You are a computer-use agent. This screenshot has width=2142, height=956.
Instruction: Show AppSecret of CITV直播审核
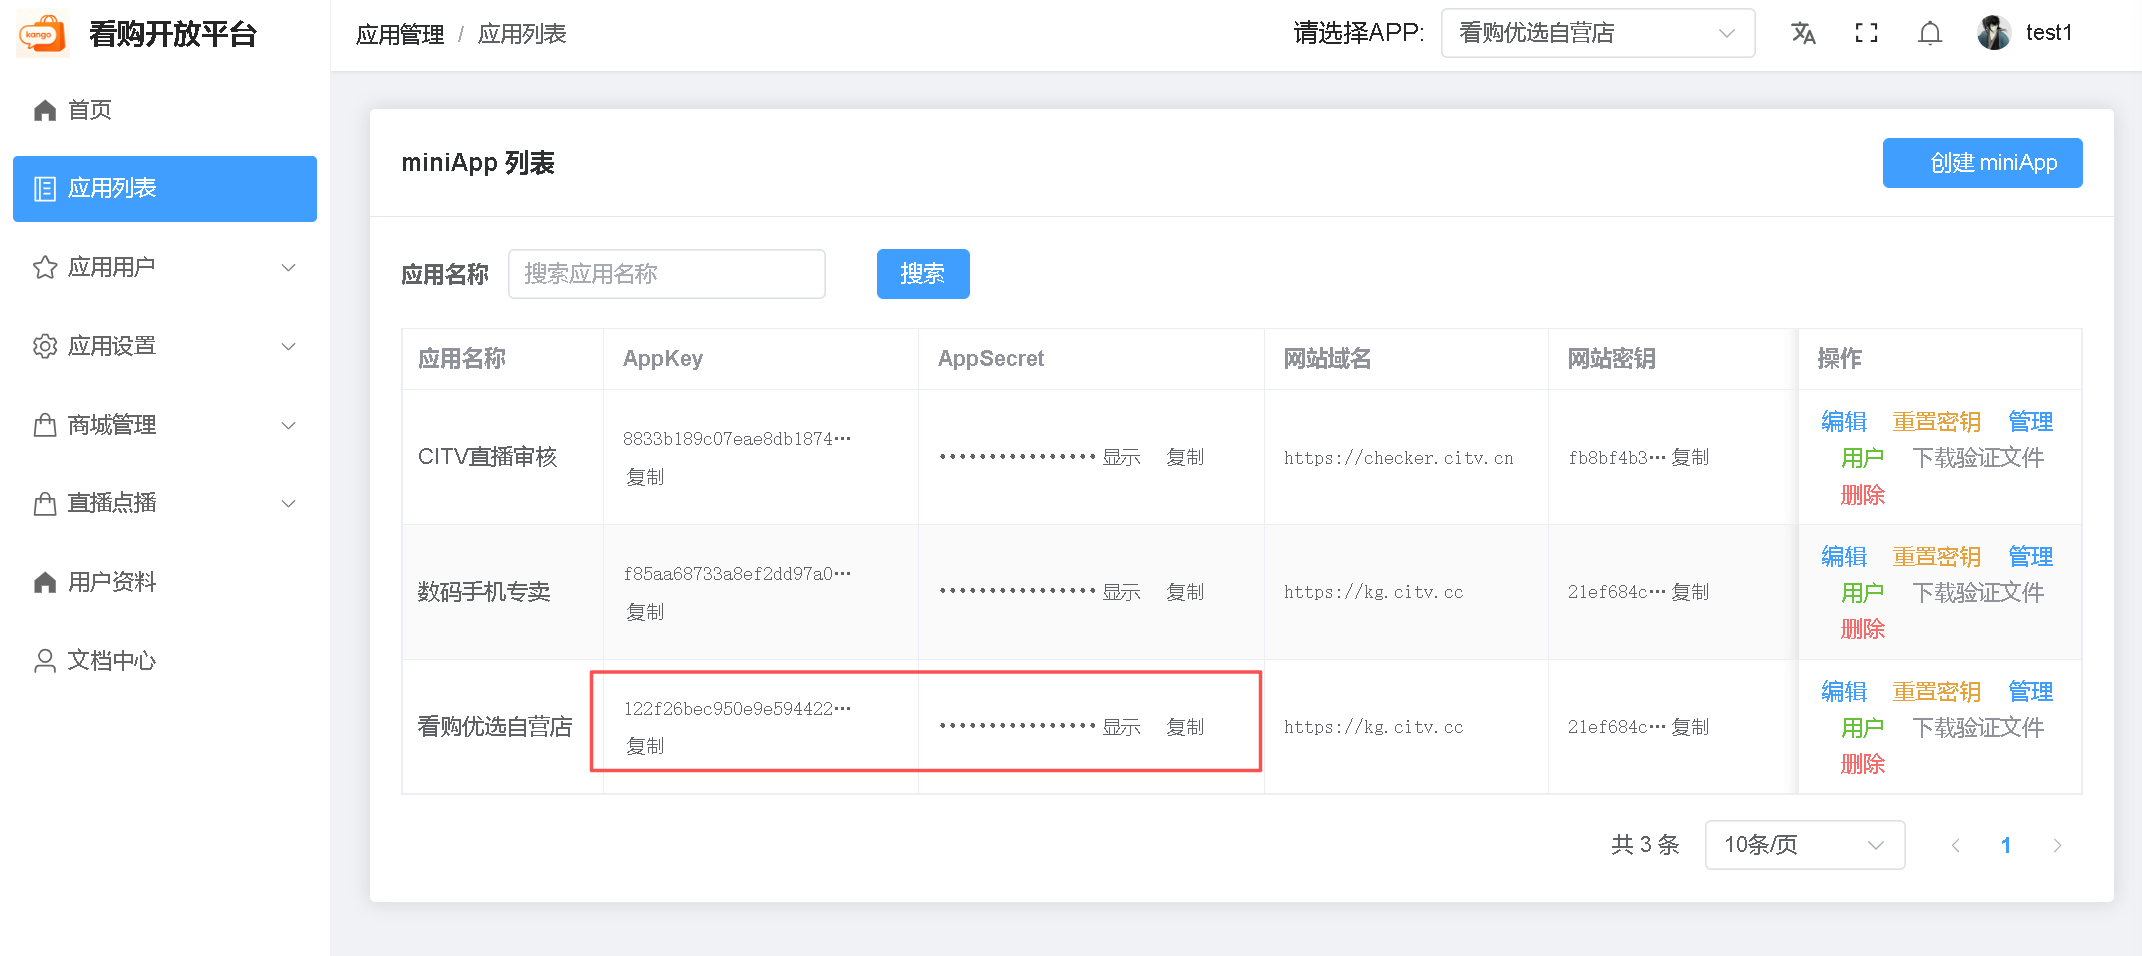pos(1122,457)
